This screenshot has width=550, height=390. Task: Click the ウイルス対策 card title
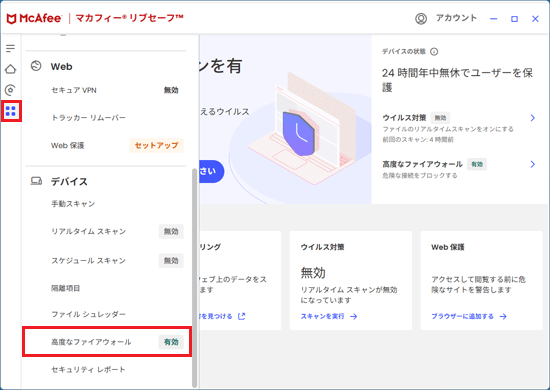tap(322, 247)
